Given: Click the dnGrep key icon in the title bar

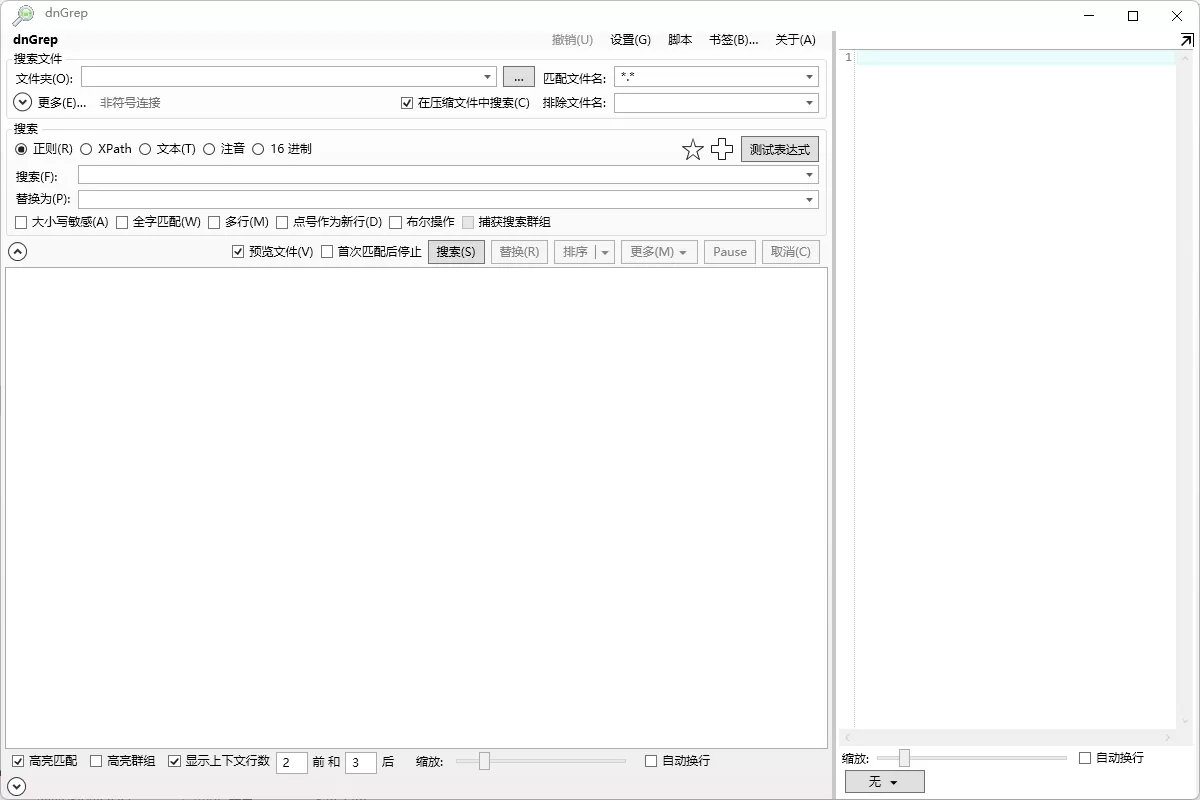Looking at the screenshot, I should (x=22, y=13).
